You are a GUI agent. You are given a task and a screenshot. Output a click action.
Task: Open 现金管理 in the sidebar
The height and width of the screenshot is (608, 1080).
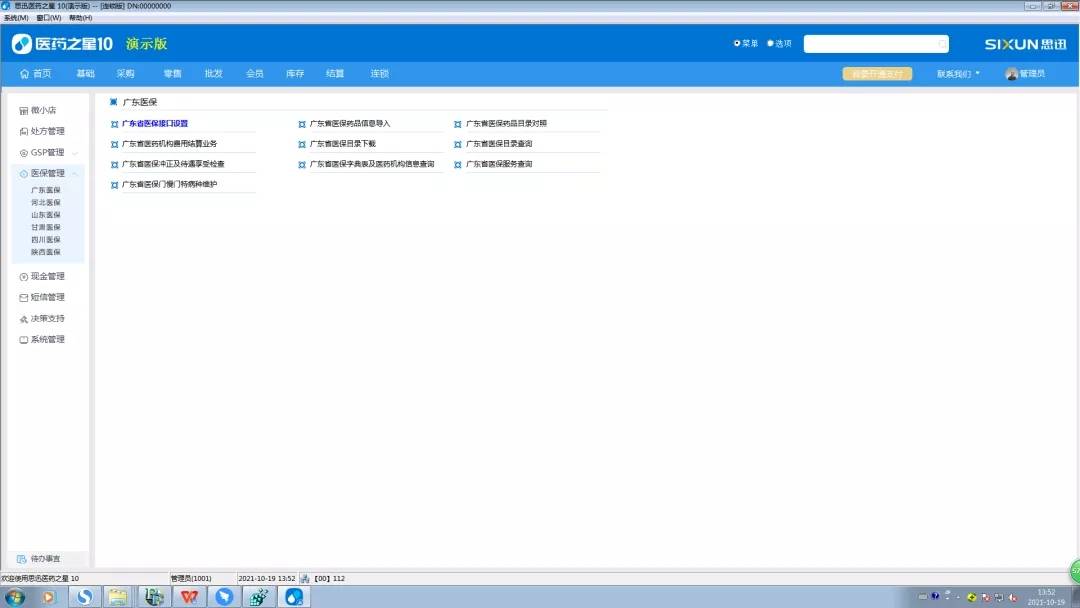42,276
